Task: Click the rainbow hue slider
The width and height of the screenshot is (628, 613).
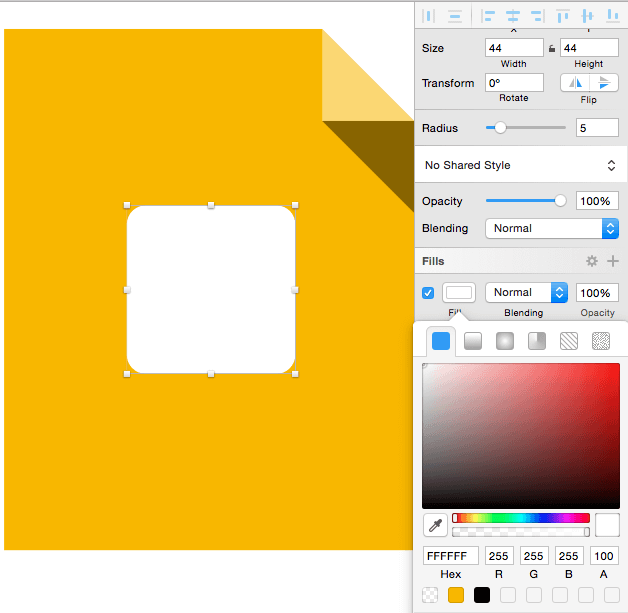Action: [521, 518]
